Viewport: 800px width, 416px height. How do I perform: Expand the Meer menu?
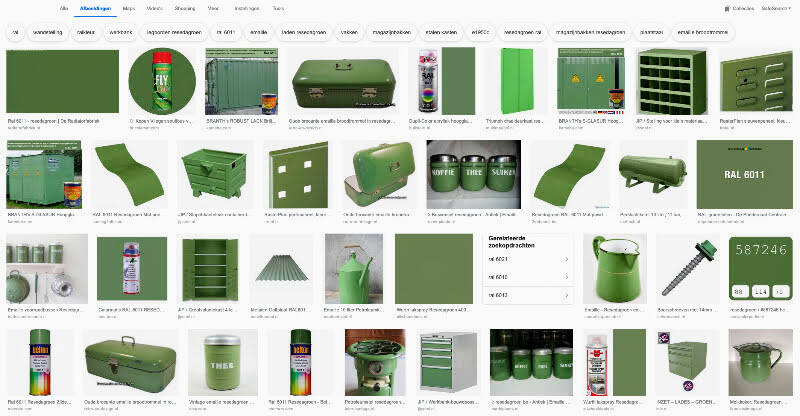pyautogui.click(x=213, y=9)
